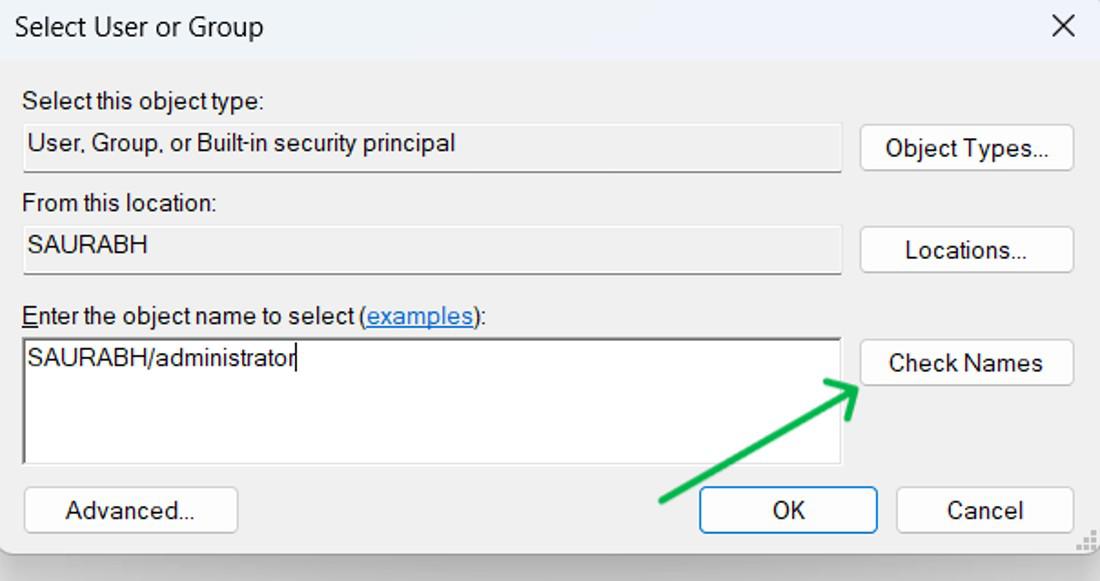This screenshot has height=581, width=1100.
Task: Click the empty area below the typed object name
Action: (430, 420)
